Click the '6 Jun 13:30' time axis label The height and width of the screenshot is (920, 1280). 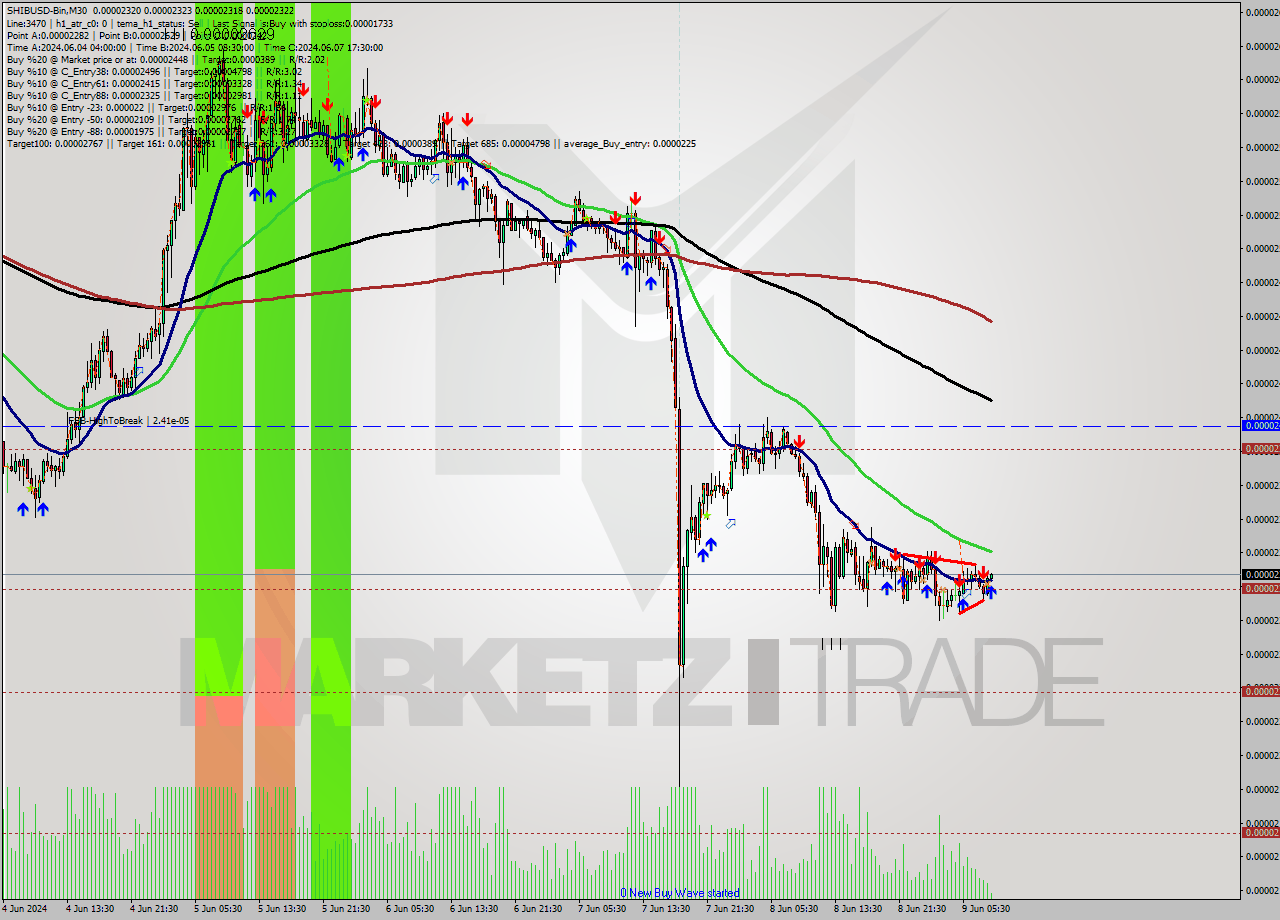[473, 909]
